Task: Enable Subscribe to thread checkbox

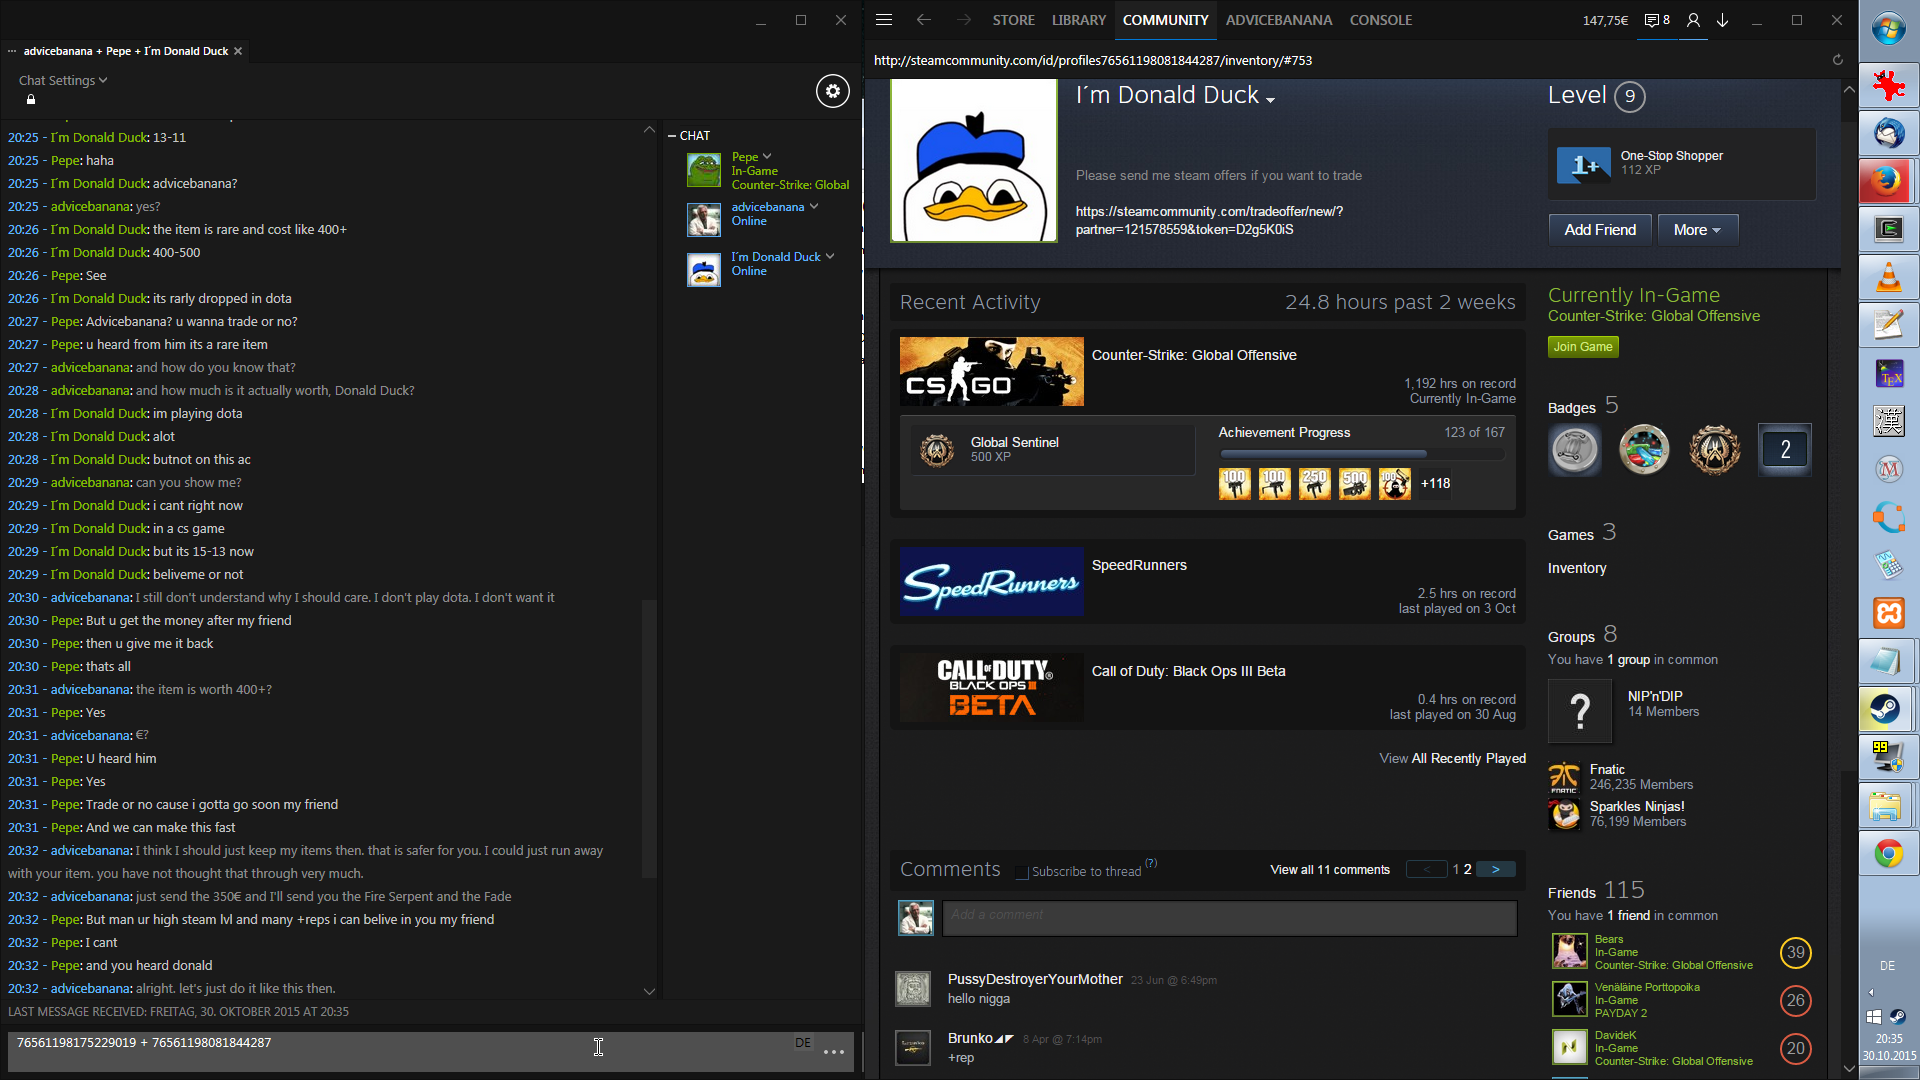Action: pyautogui.click(x=1022, y=872)
